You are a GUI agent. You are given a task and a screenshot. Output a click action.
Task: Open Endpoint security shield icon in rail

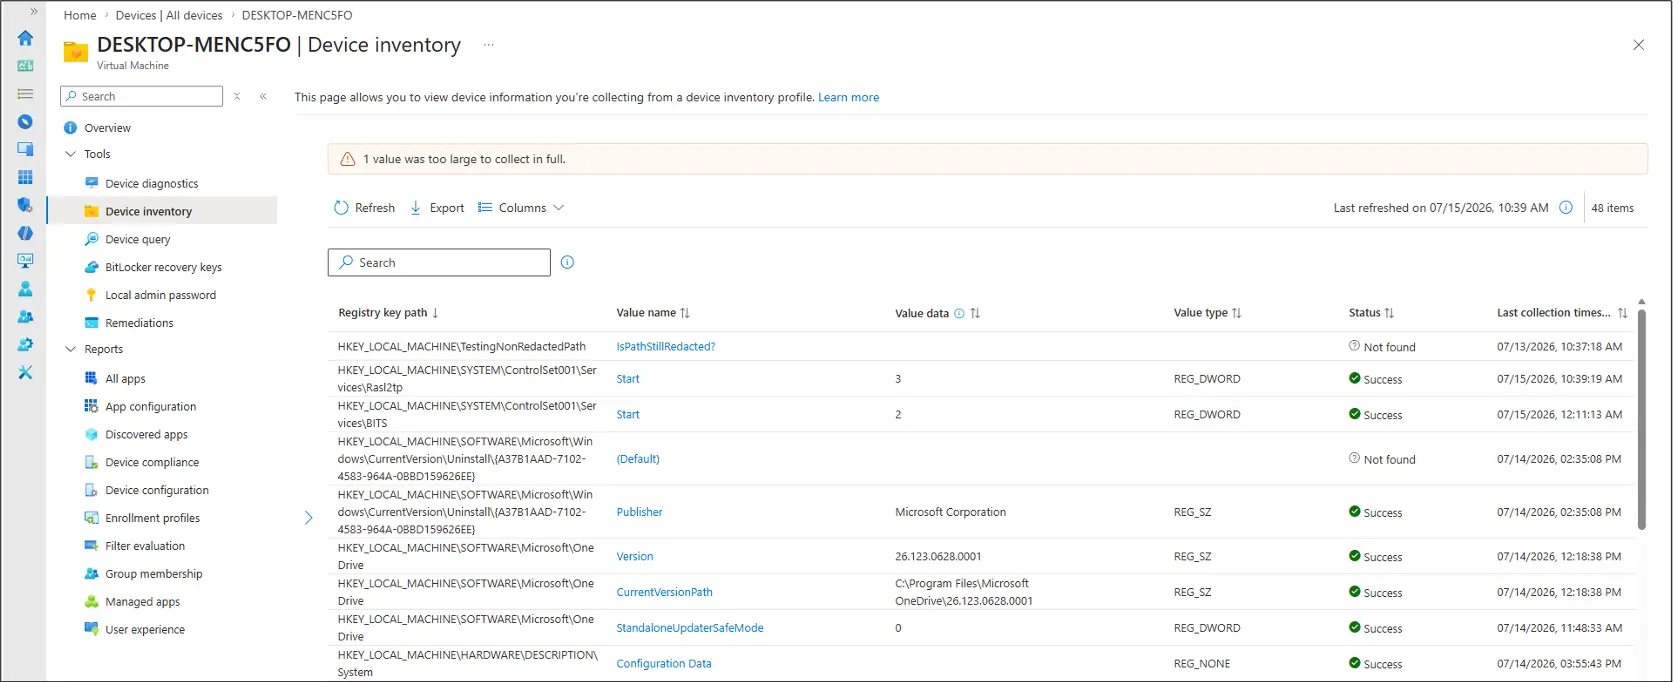coord(25,205)
